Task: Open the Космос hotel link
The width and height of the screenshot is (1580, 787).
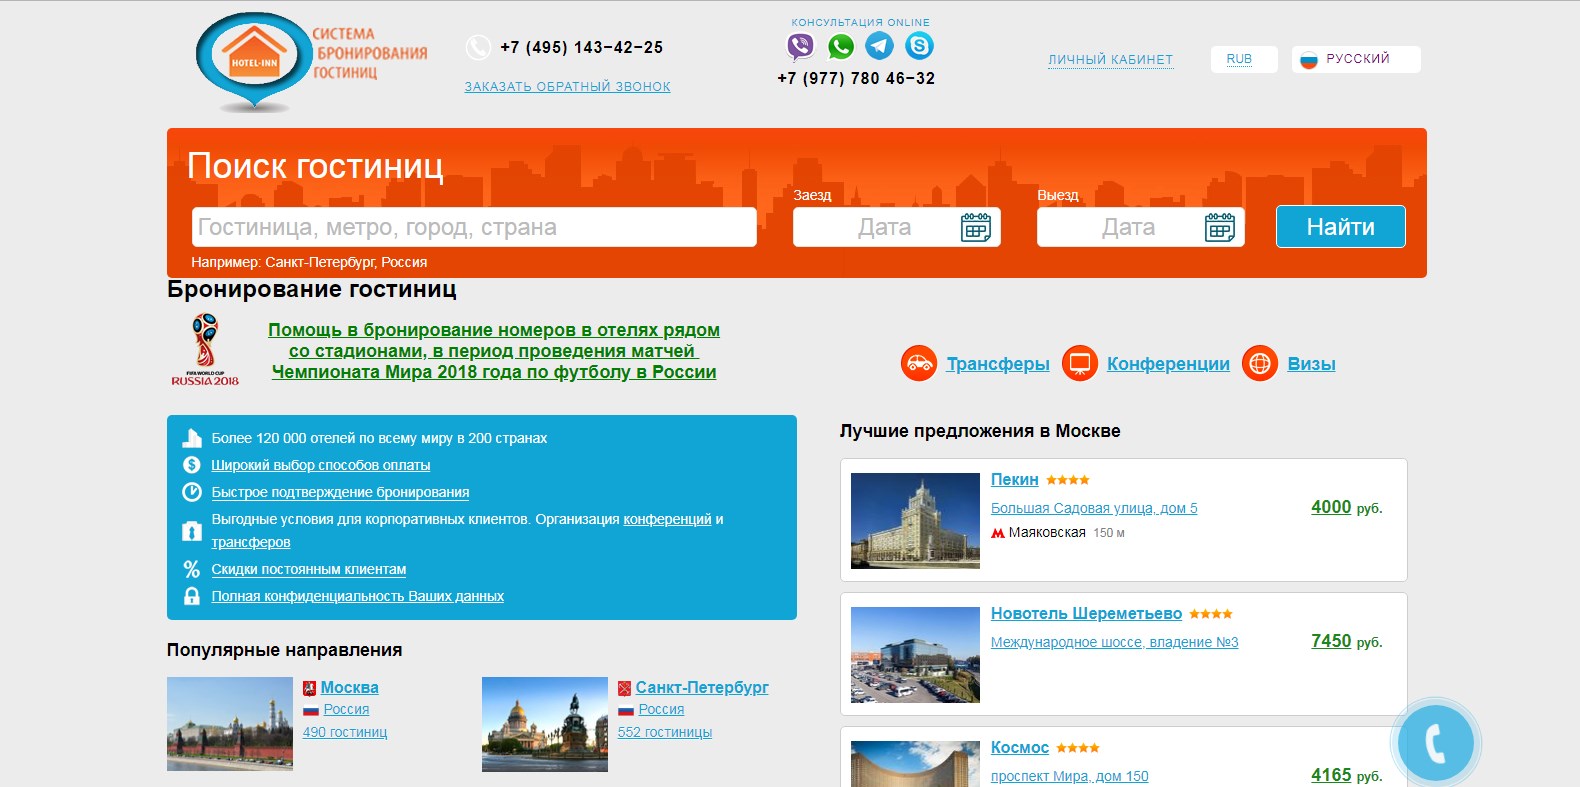Action: click(1020, 748)
